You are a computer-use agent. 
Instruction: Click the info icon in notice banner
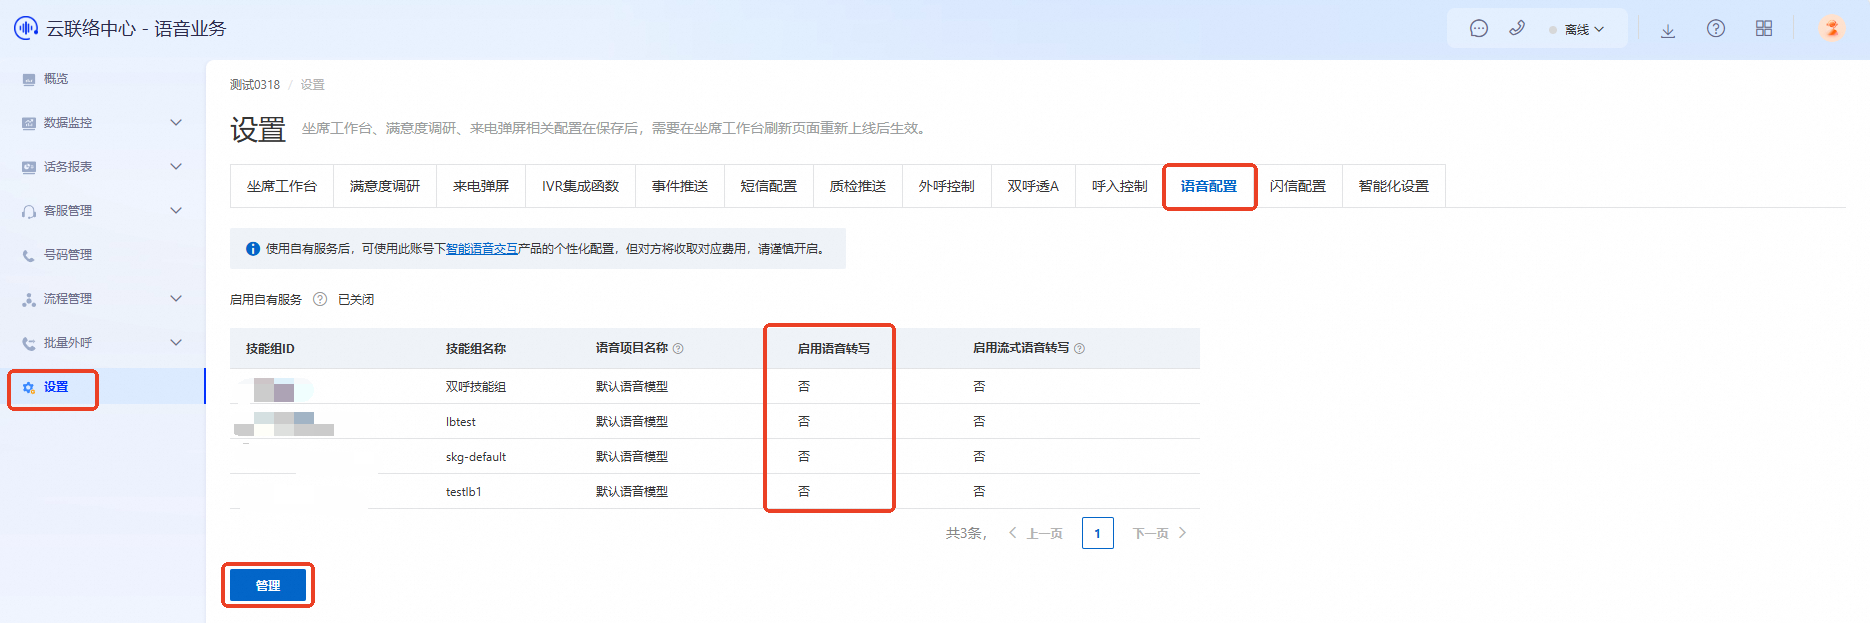click(x=253, y=249)
